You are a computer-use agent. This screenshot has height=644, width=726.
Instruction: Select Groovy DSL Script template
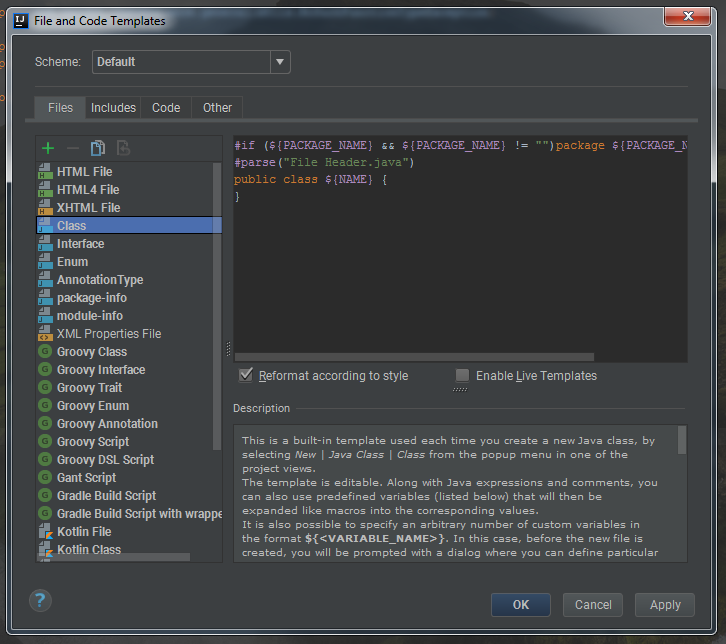[x=129, y=459]
